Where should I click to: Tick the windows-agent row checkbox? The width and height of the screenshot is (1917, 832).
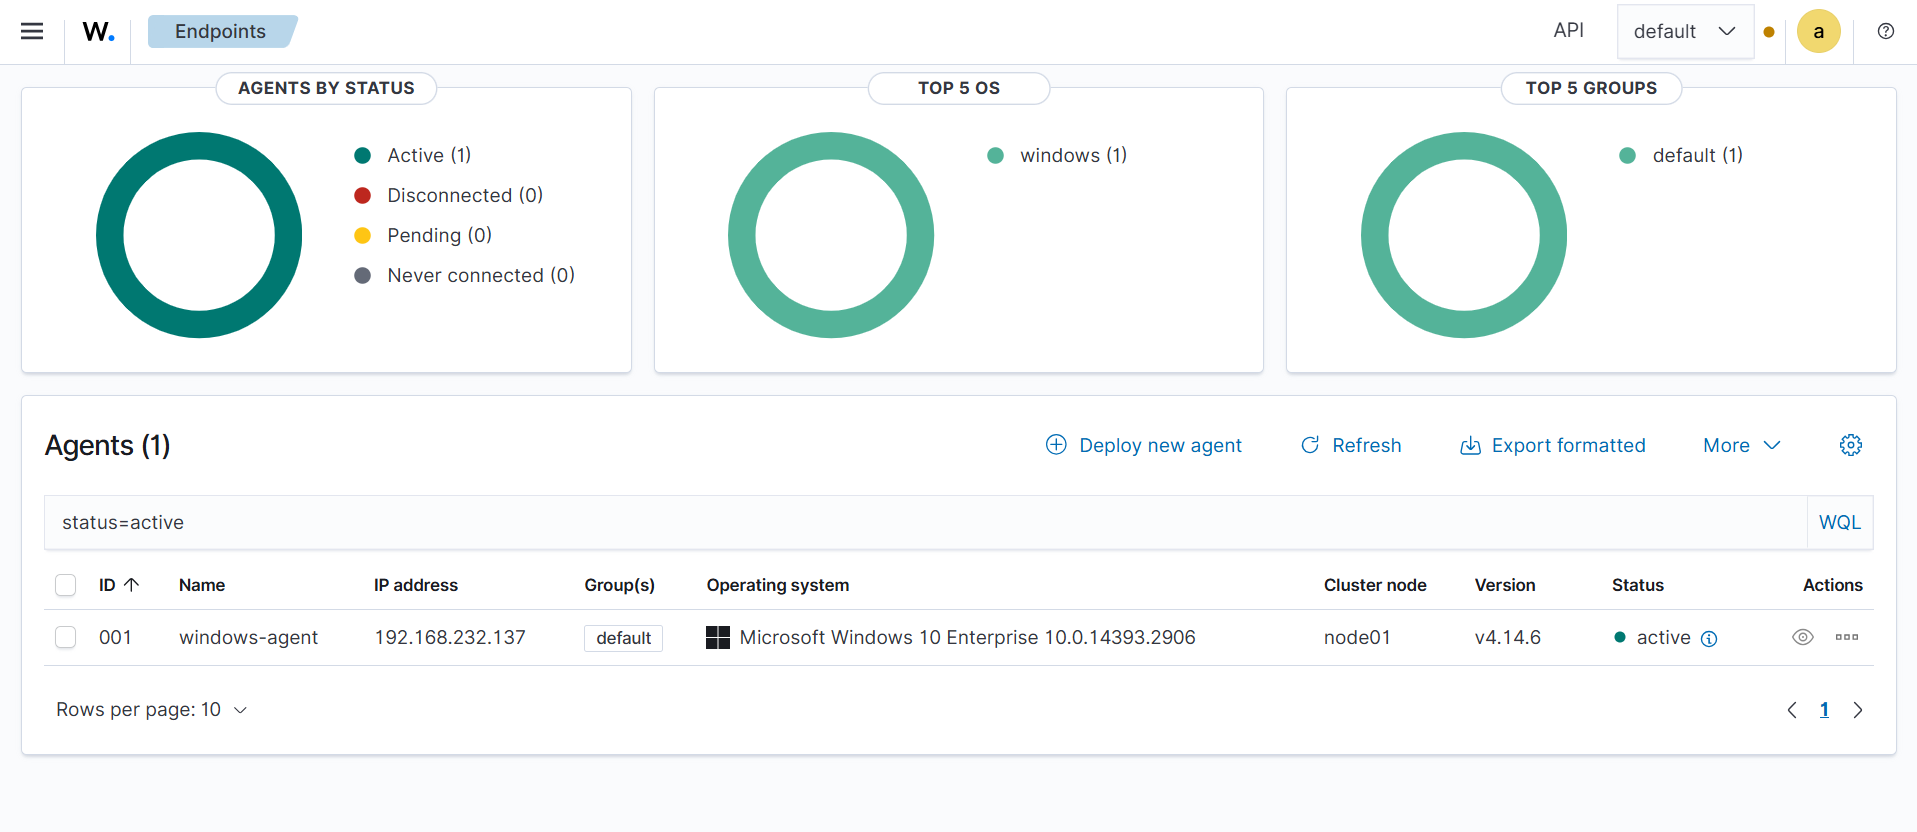[66, 637]
